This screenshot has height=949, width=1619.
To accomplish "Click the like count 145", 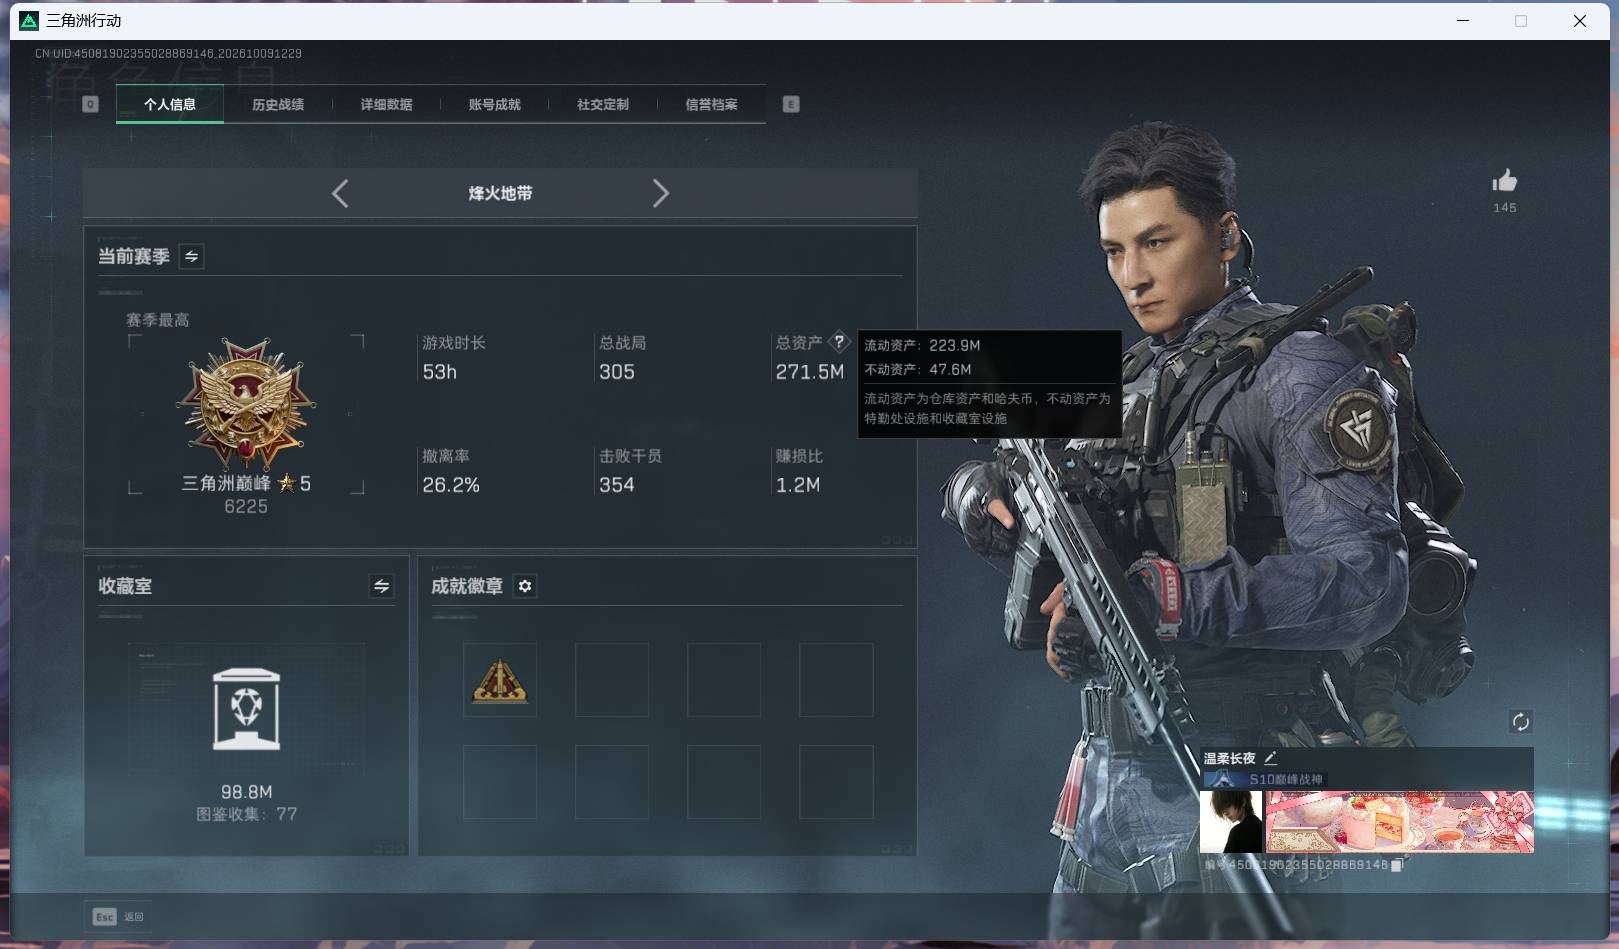I will click(x=1504, y=208).
